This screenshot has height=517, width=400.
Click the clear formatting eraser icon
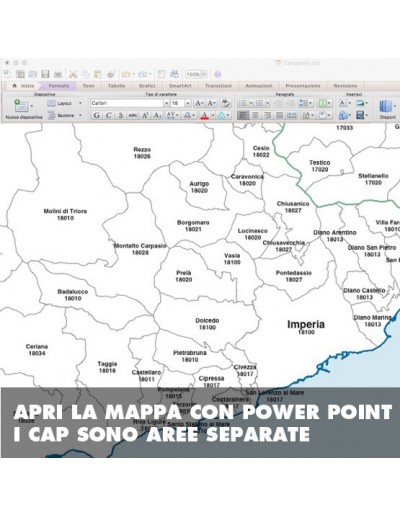[x=226, y=103]
